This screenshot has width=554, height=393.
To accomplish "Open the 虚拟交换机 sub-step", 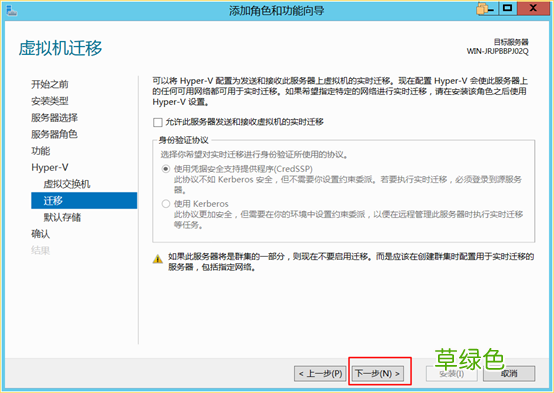I will tap(67, 184).
